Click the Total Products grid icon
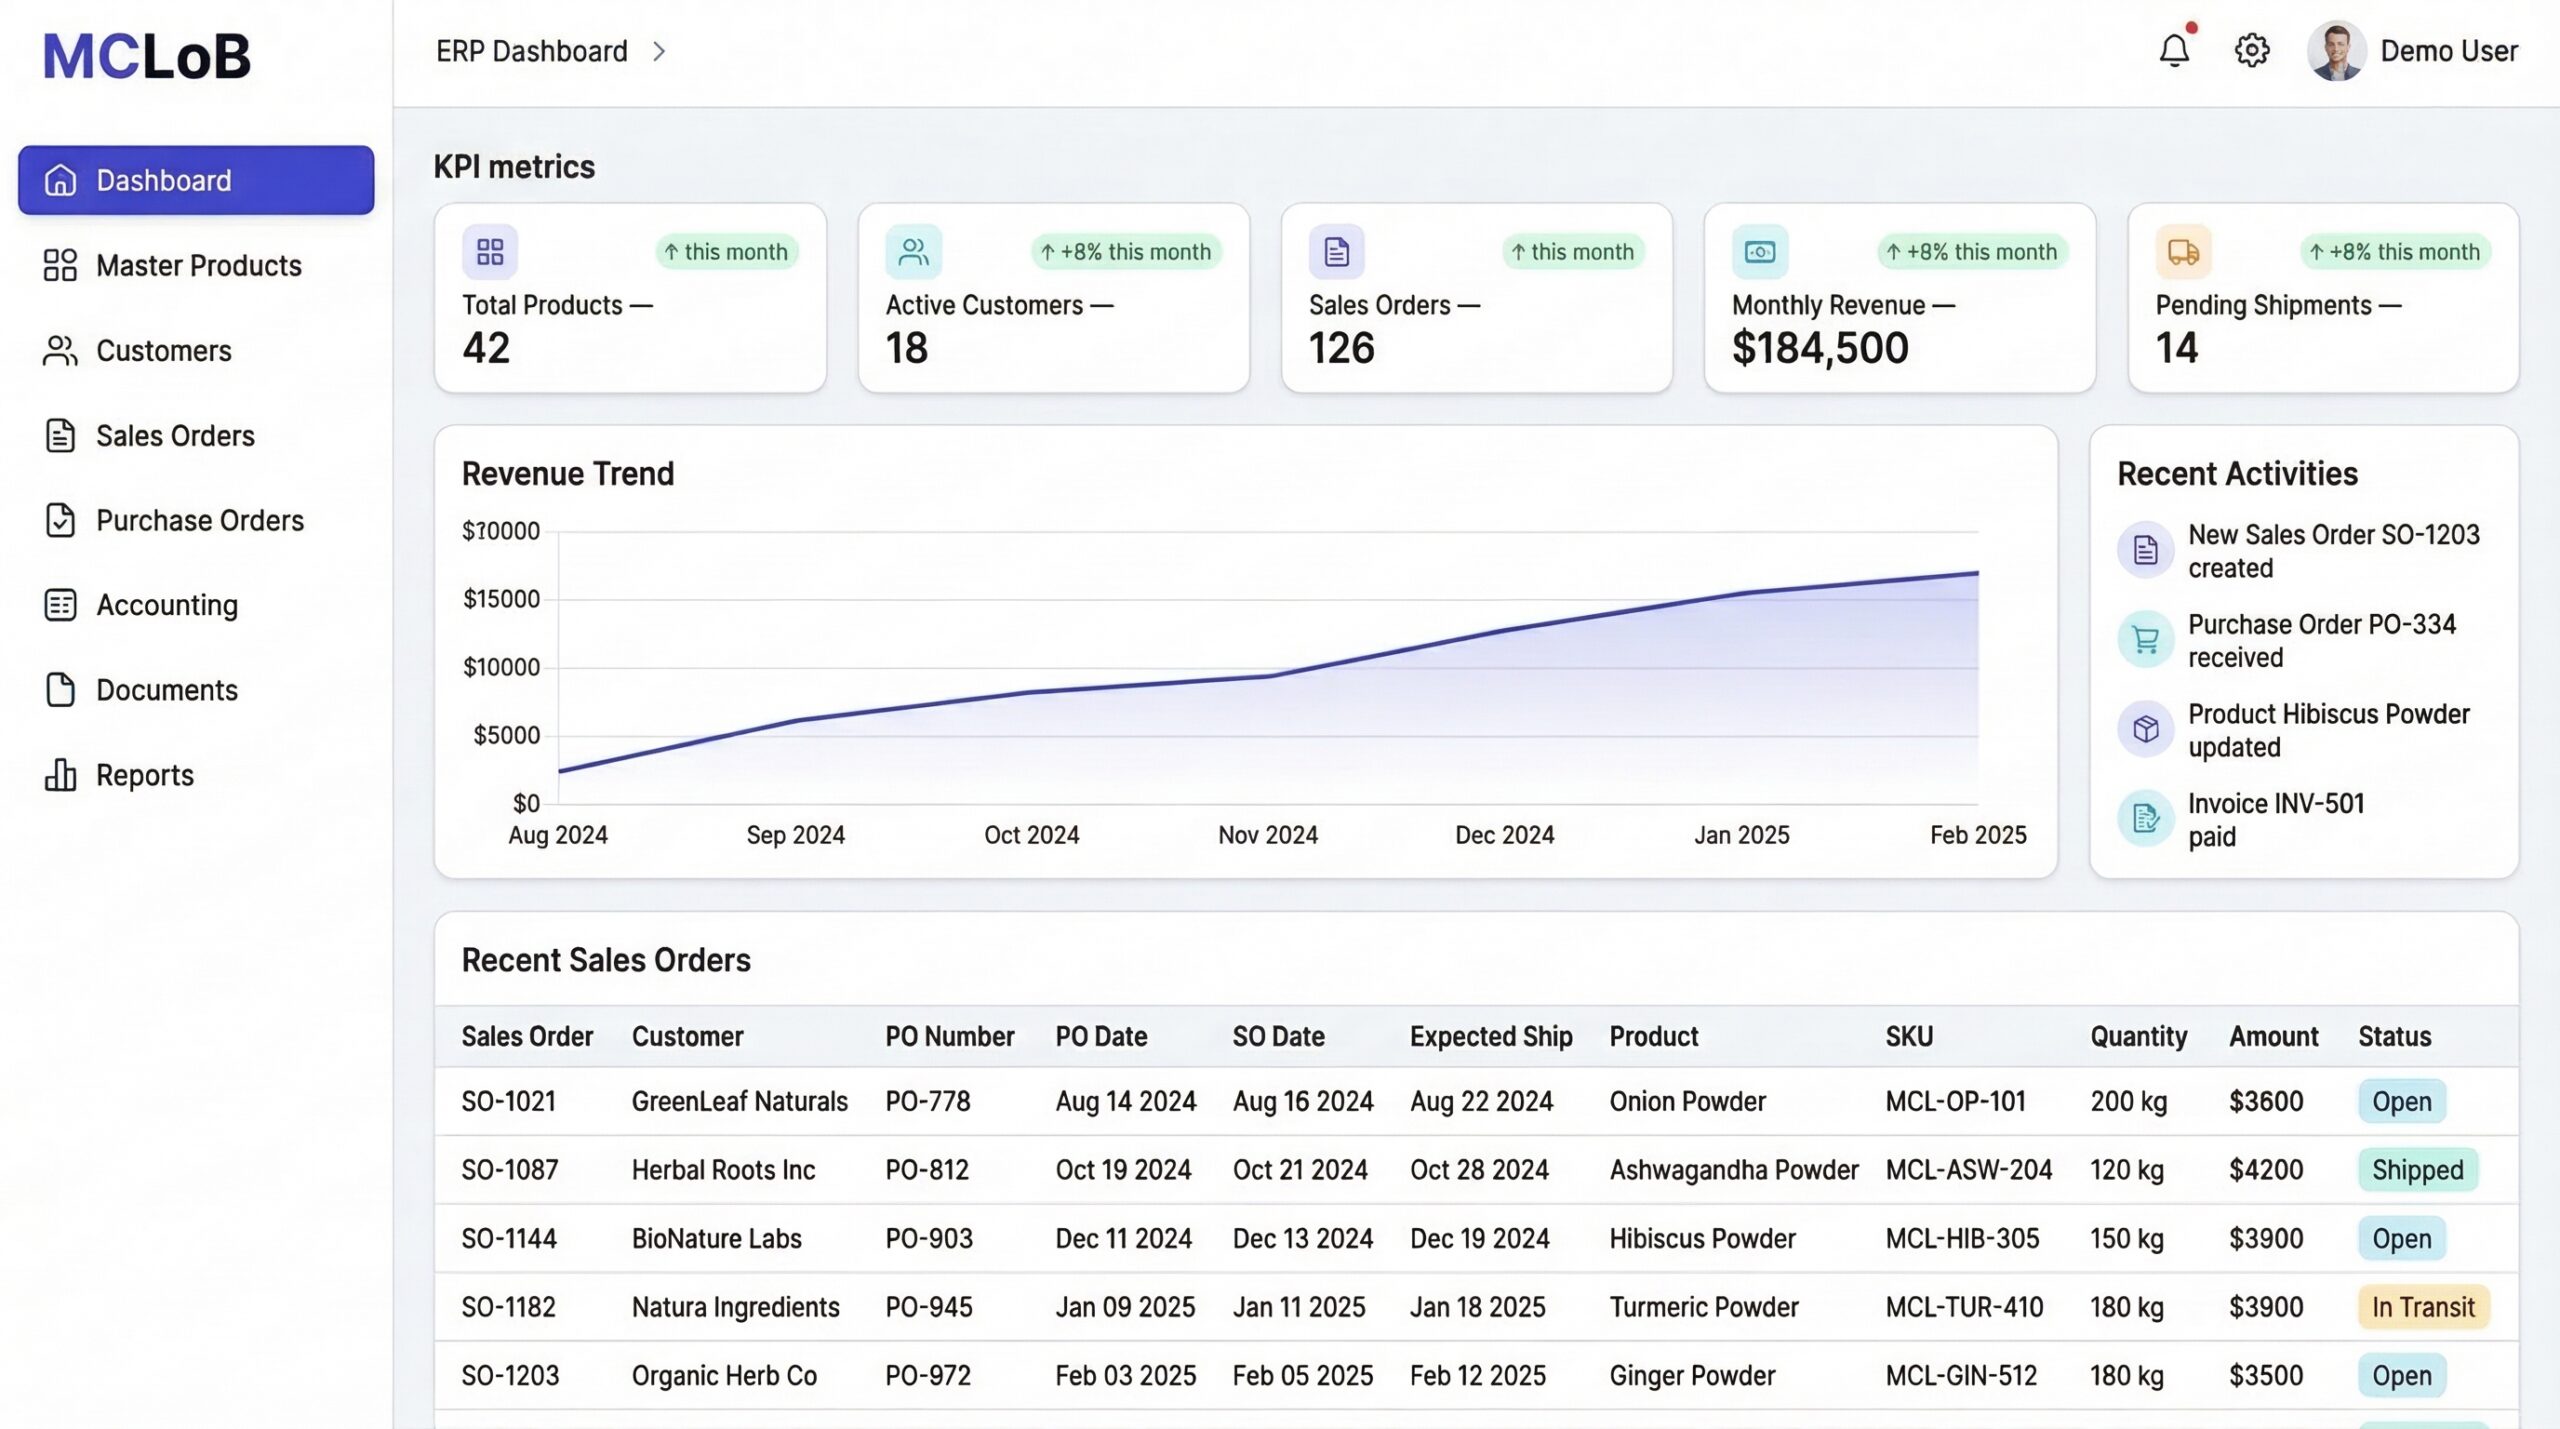2560x1429 pixels. pyautogui.click(x=489, y=251)
